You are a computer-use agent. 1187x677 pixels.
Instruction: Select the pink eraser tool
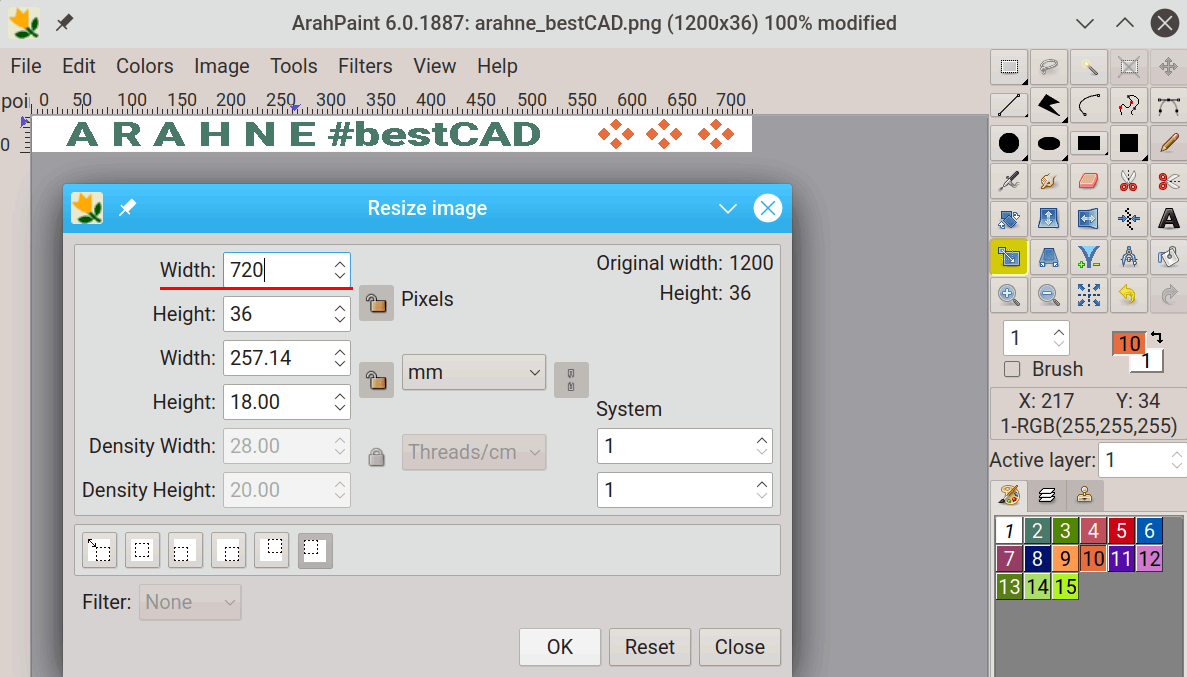pyautogui.click(x=1089, y=181)
